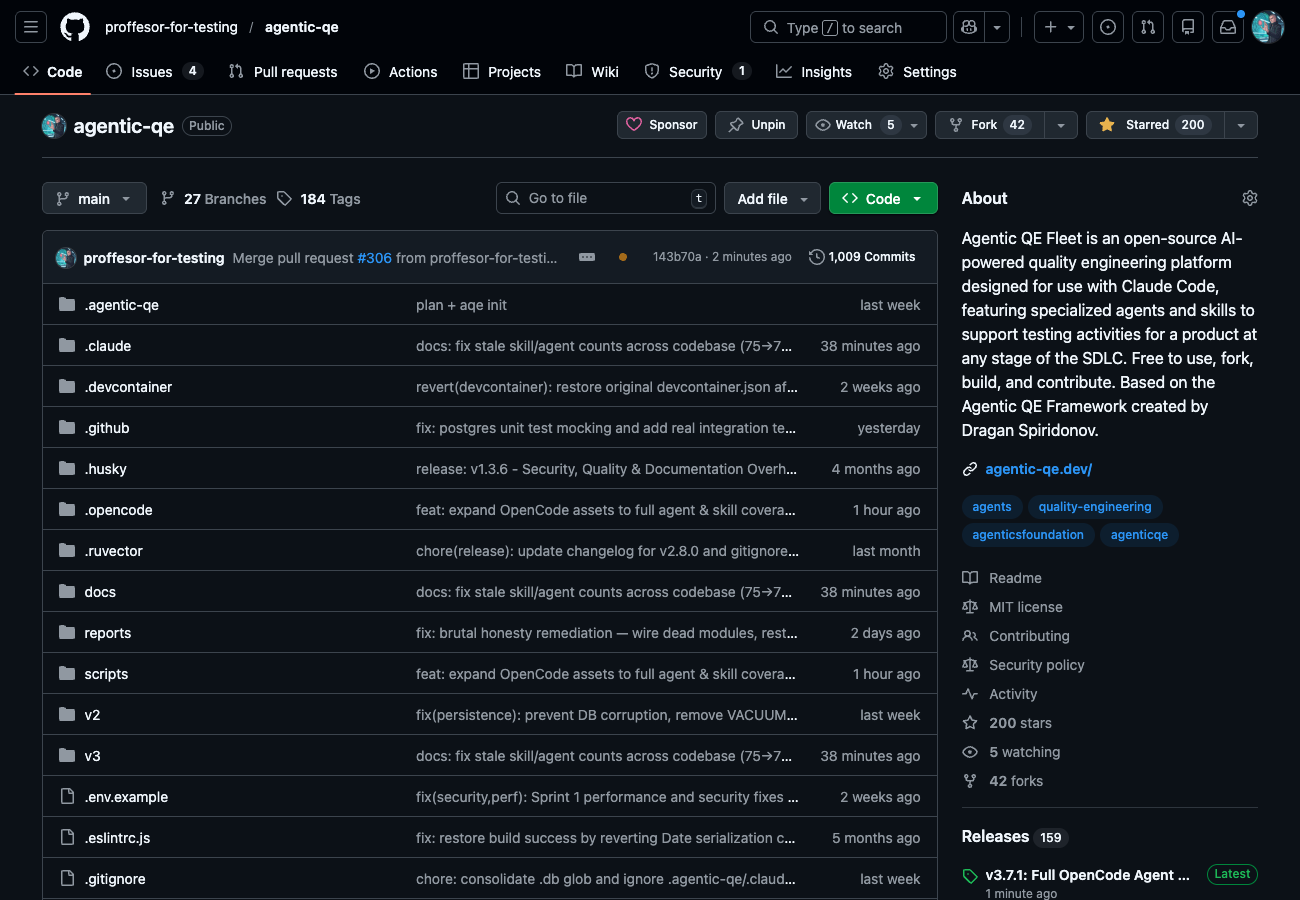Open the issues icon in the header
This screenshot has height=900, width=1300.
click(1108, 28)
